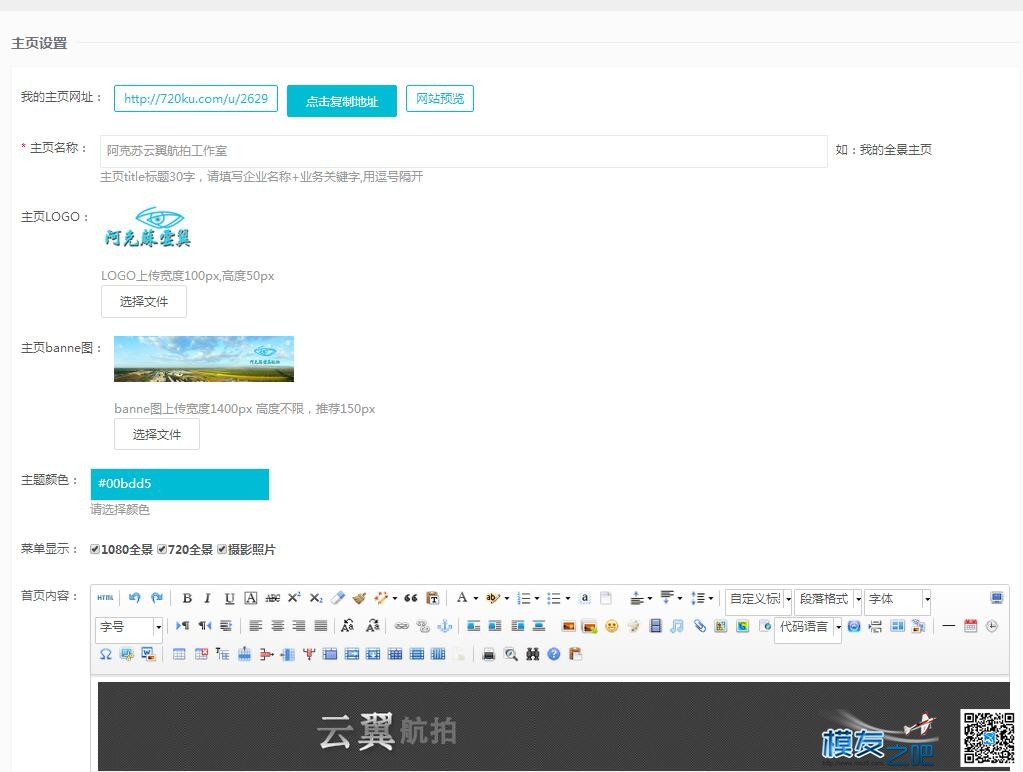The height and width of the screenshot is (772, 1023).
Task: Print the editor content
Action: tap(489, 654)
